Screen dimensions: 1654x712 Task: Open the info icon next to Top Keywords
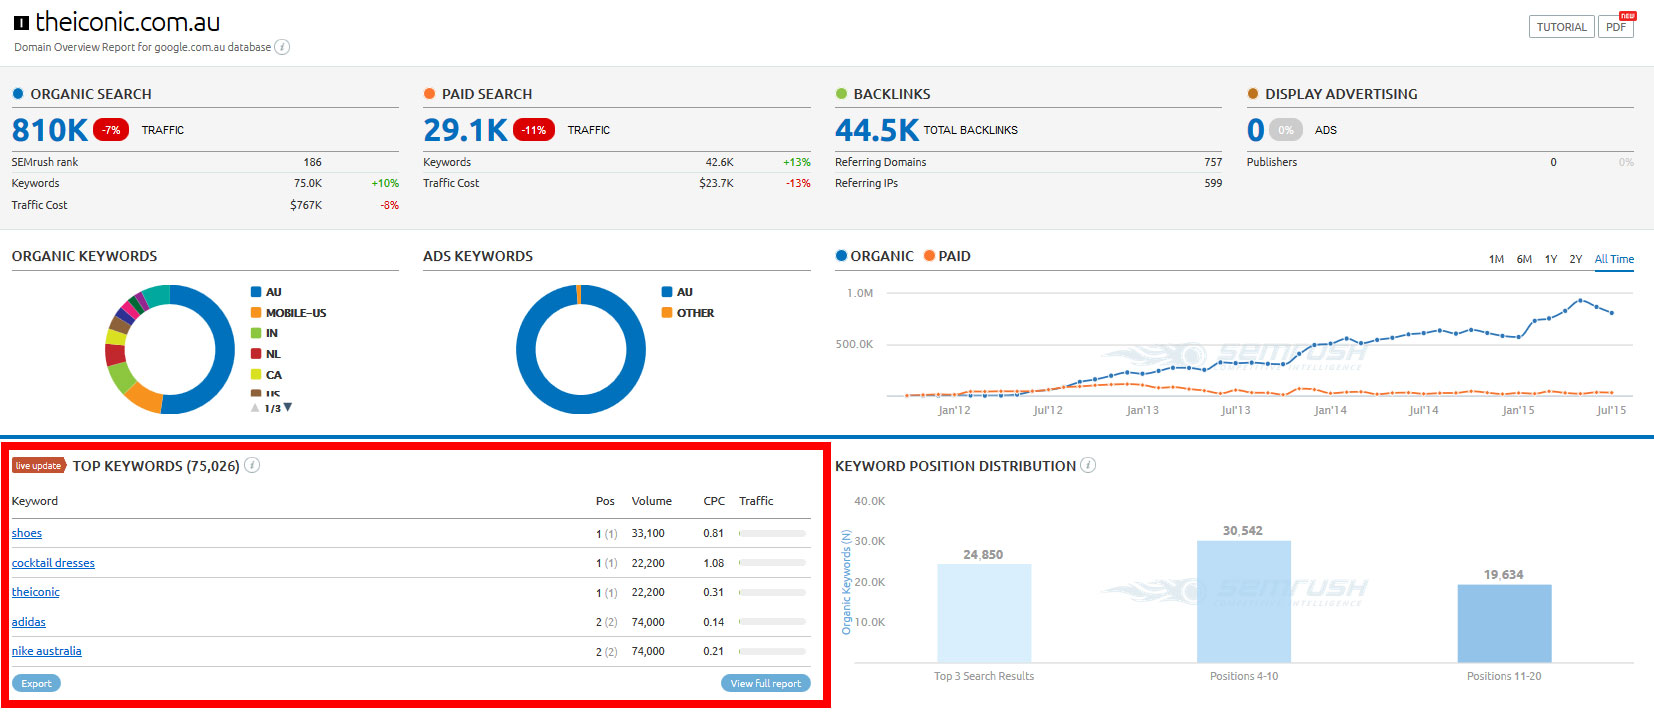[252, 465]
